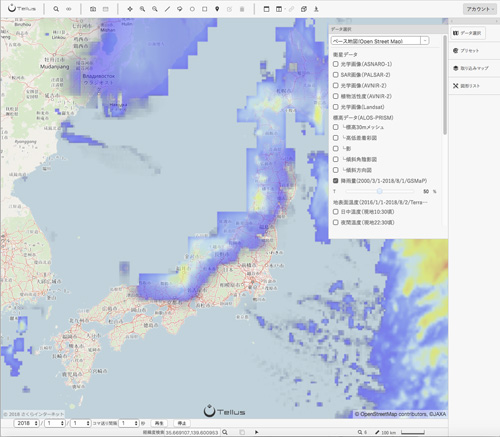The height and width of the screenshot is (437, 500).
Task: Click the download icon in toolbar
Action: click(316, 9)
